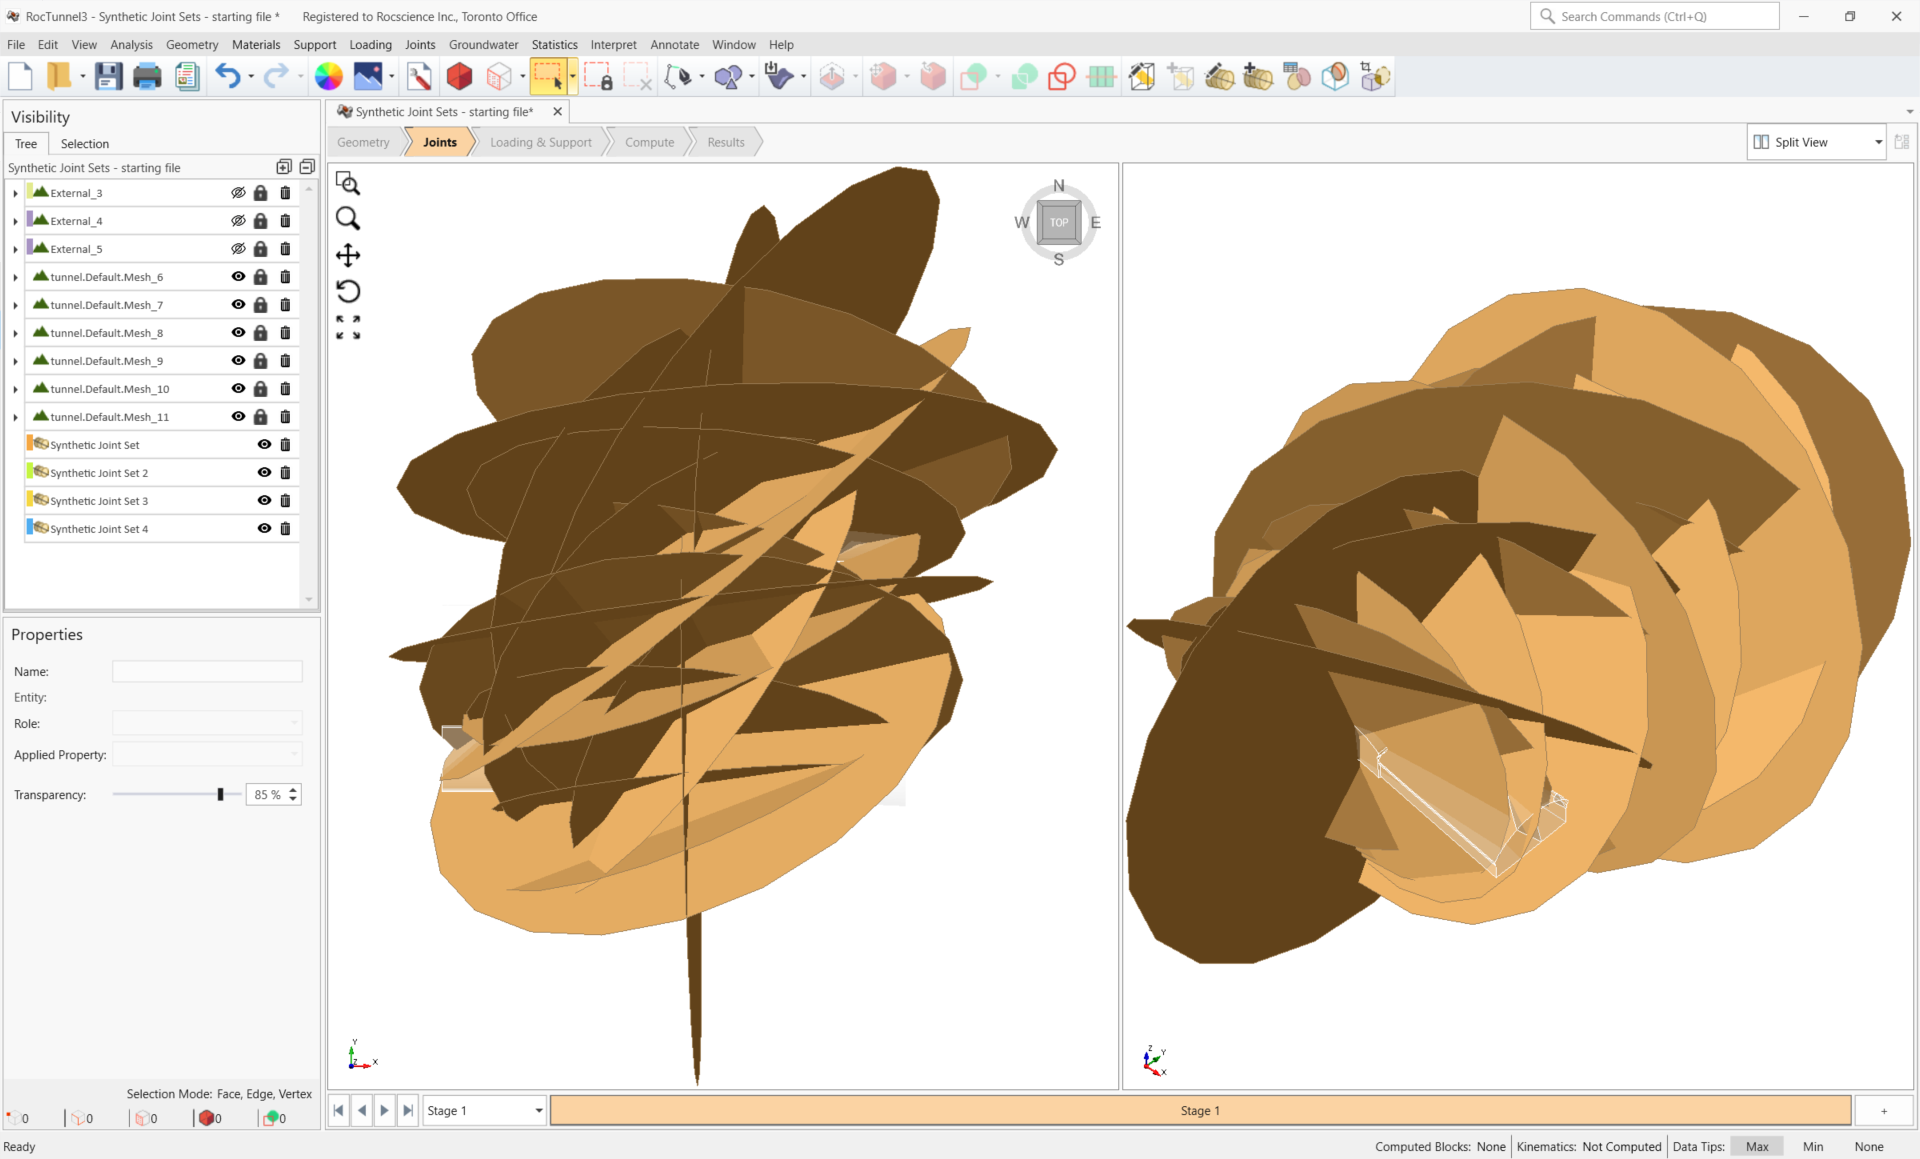
Task: Toggle visibility of Synthetic Joint Set
Action: point(265,444)
